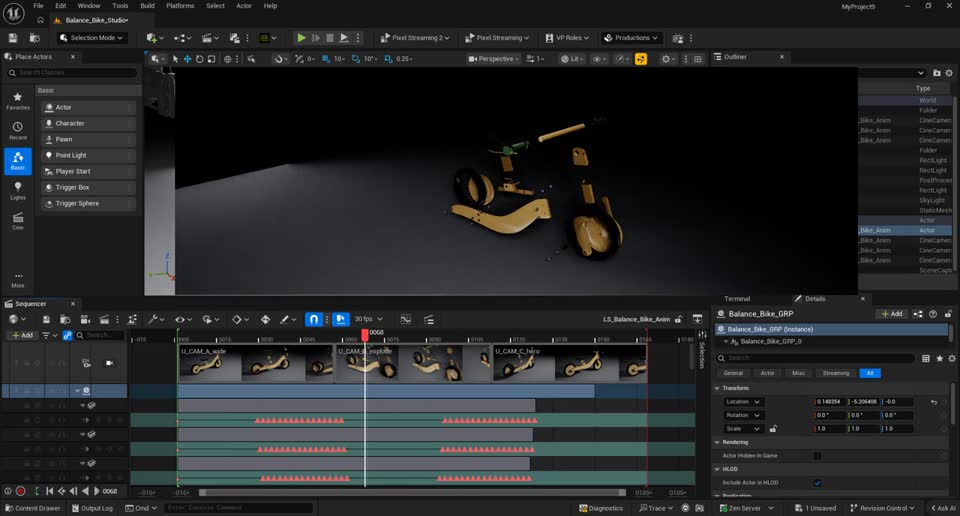Click the Details panel help question icon
Viewport: 960px width, 516px height.
932,314
